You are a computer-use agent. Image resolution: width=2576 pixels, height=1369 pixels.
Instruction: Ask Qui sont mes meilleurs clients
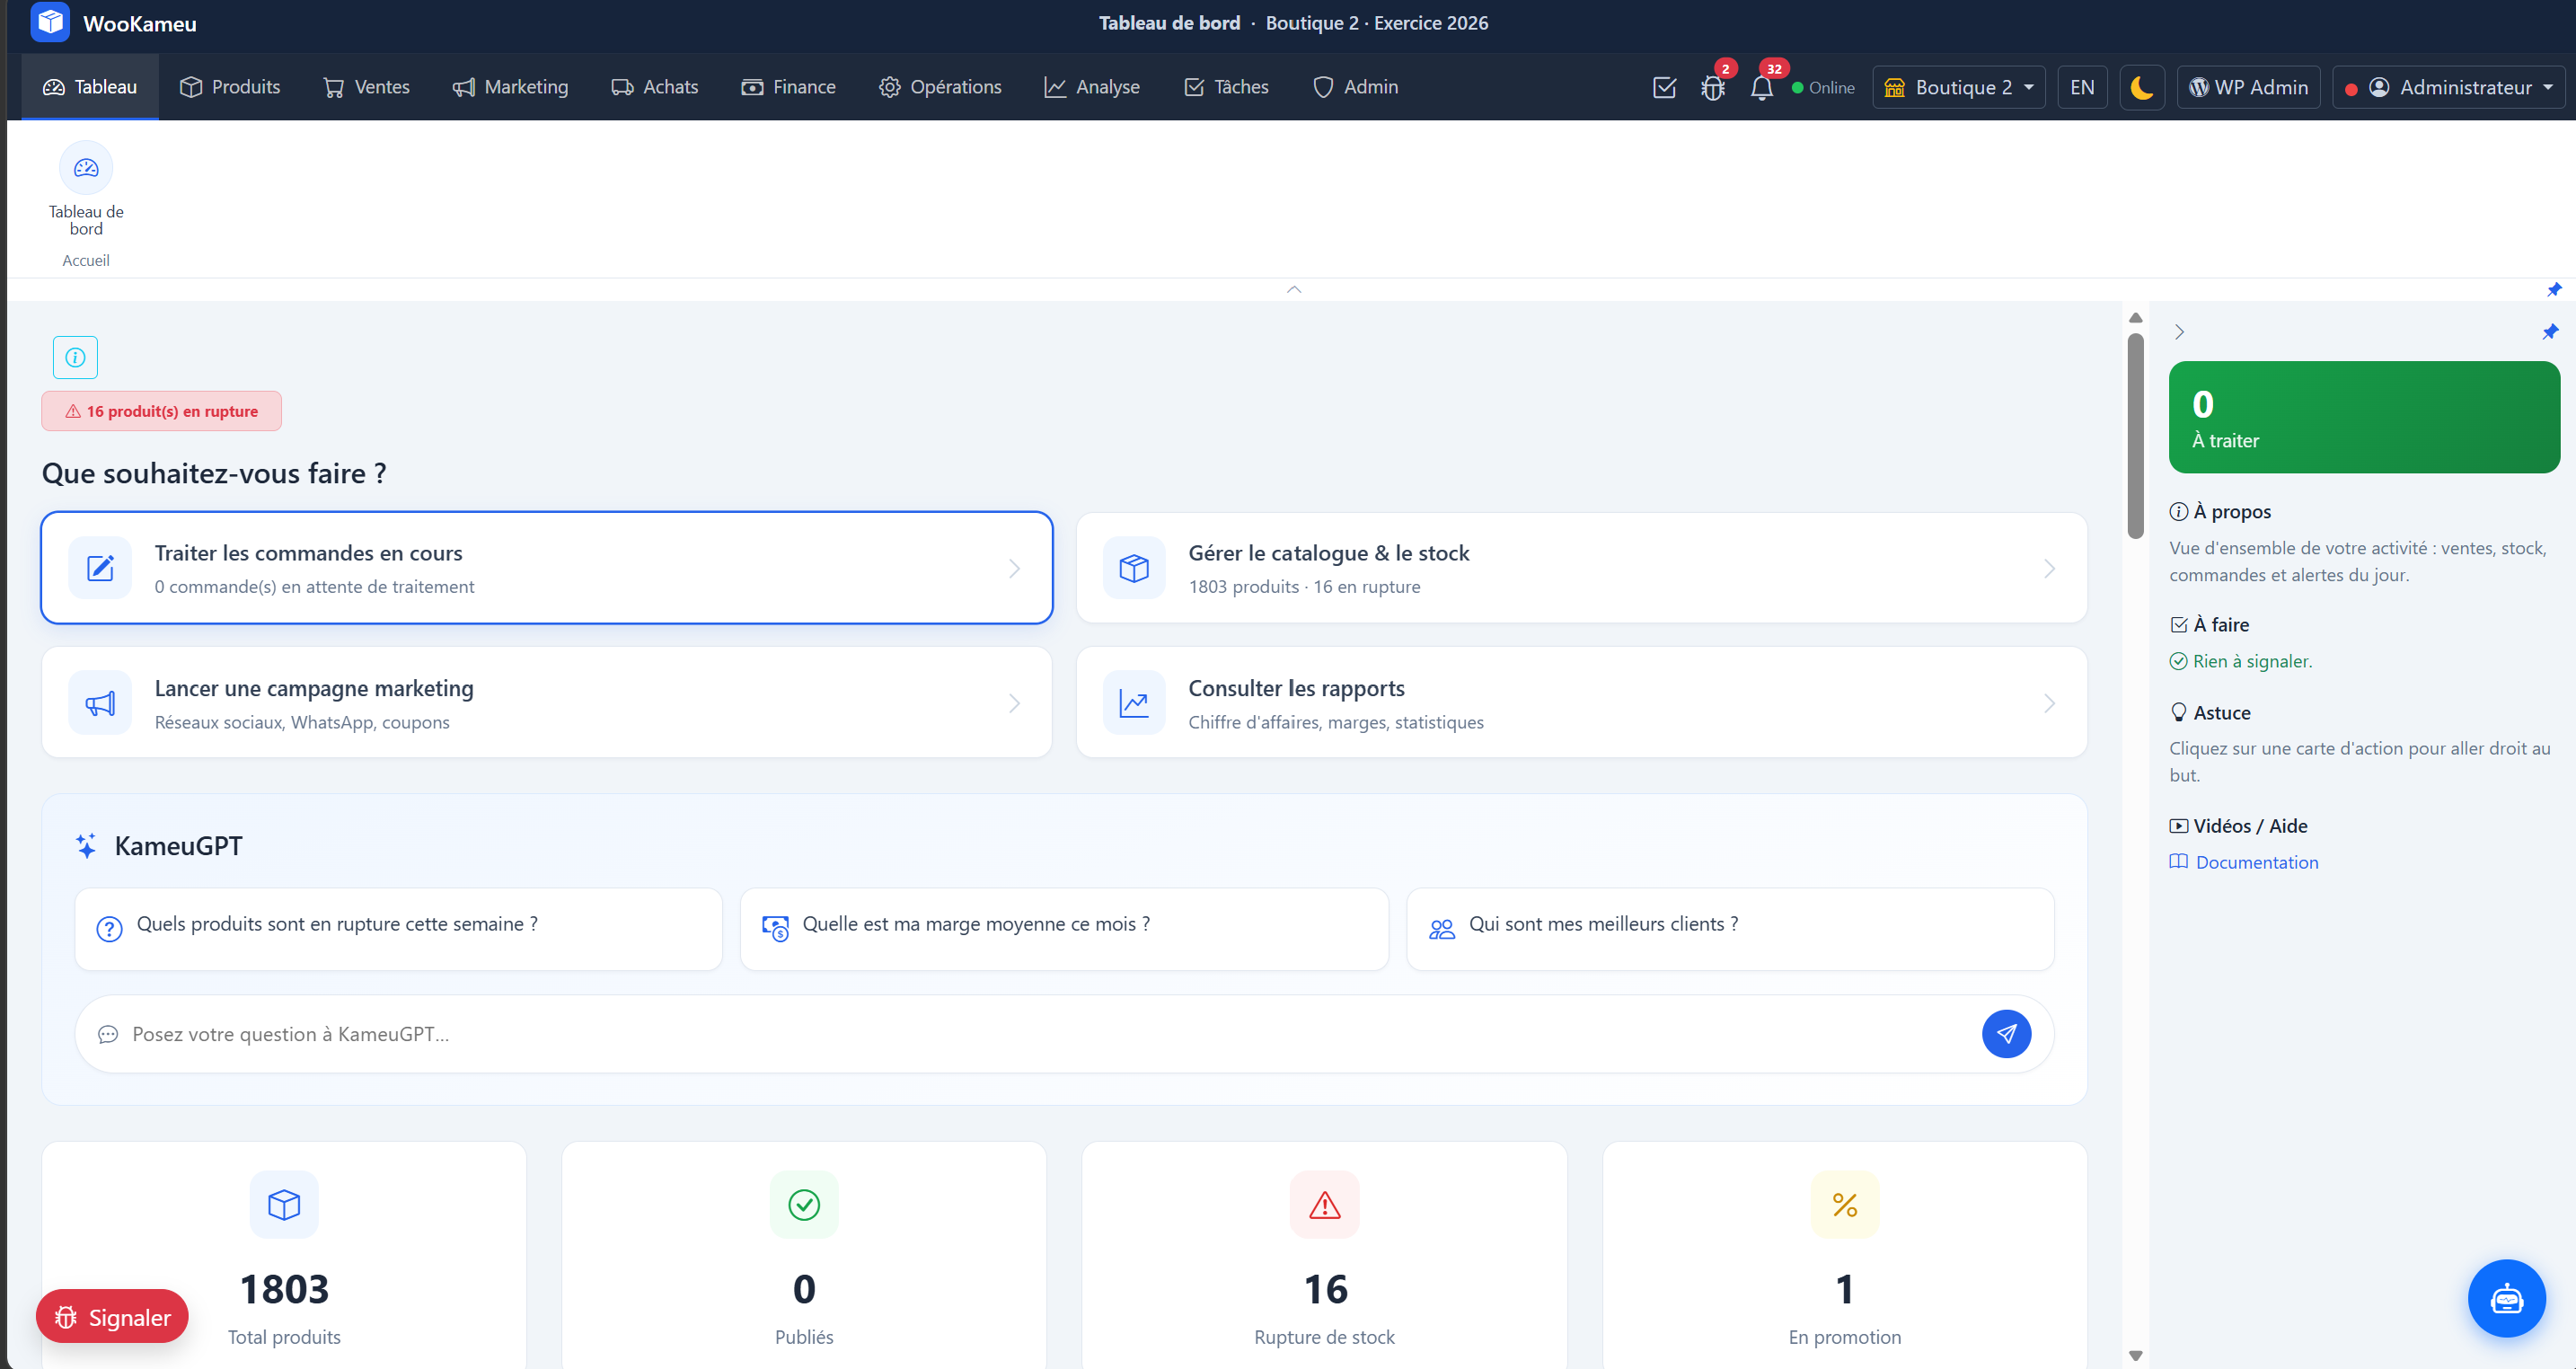pyautogui.click(x=1730, y=929)
